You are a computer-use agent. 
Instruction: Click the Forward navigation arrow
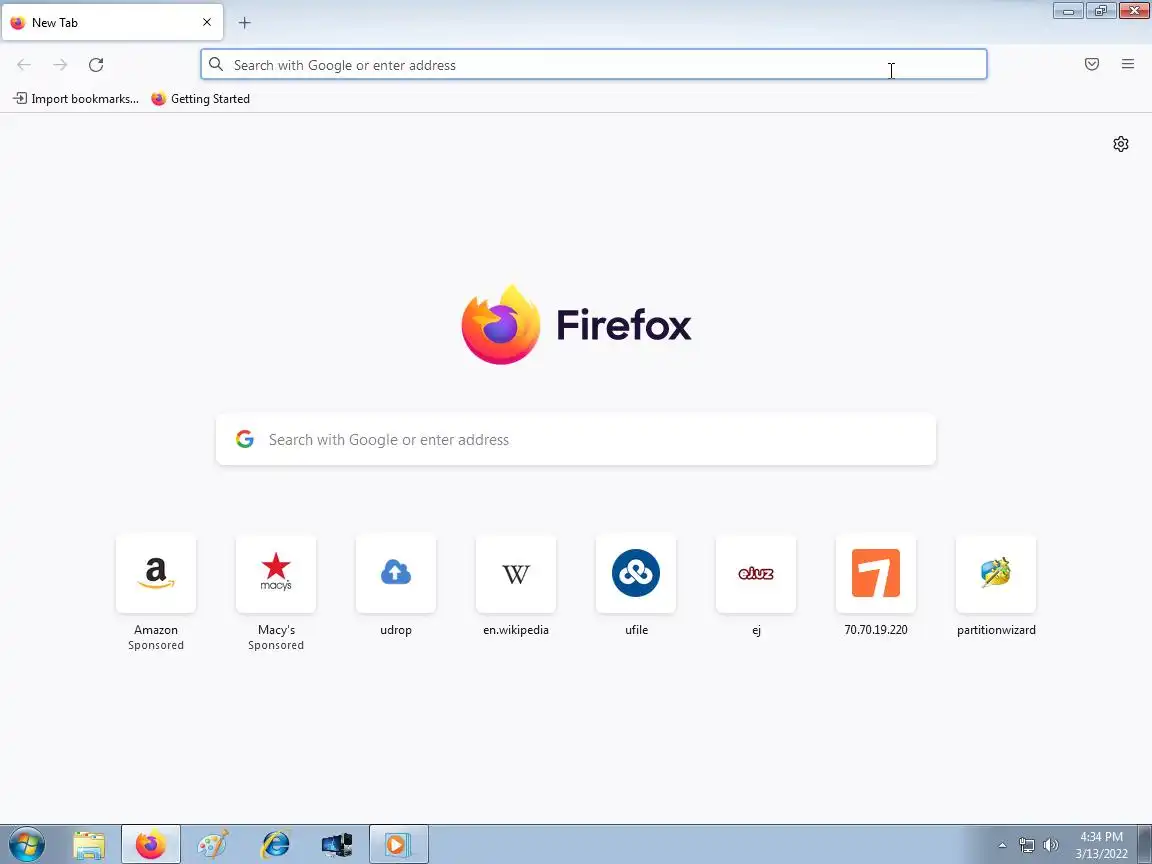click(60, 65)
